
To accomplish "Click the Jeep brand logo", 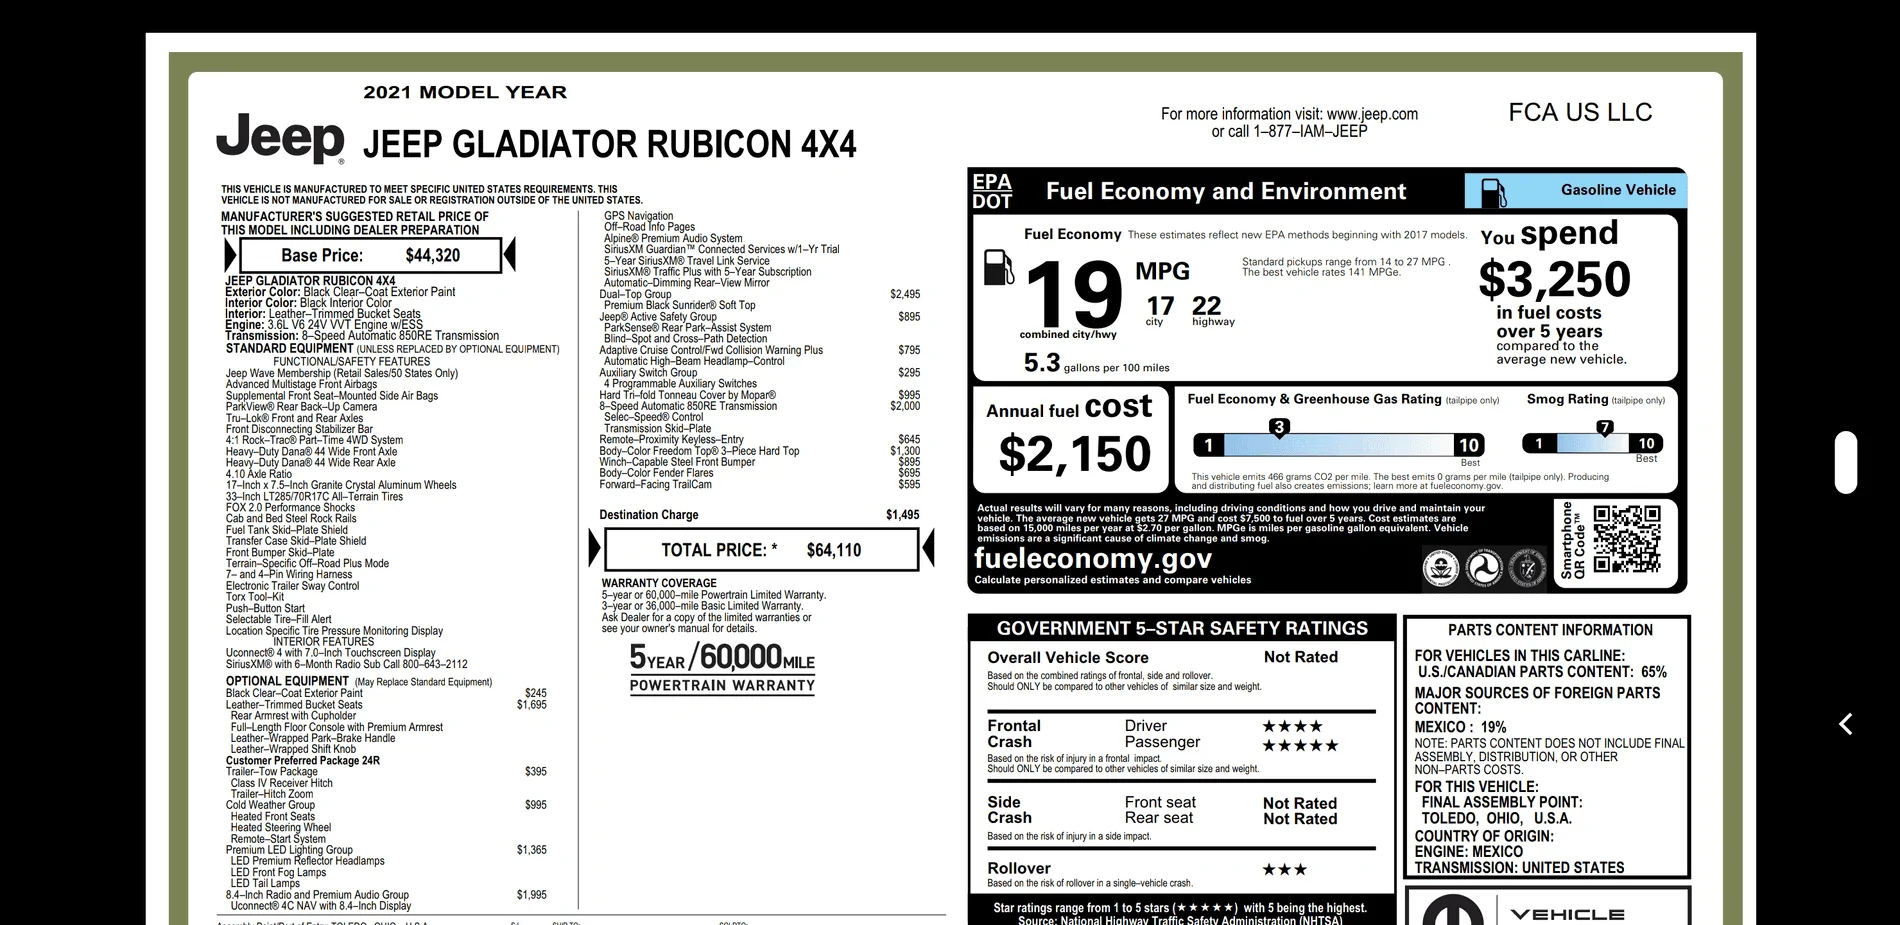I will (x=281, y=137).
